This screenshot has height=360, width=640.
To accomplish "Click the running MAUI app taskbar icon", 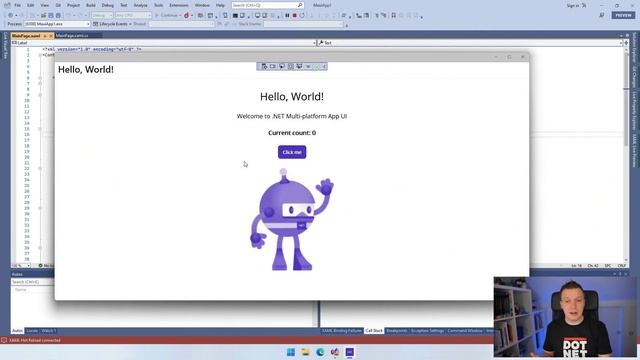I will tap(349, 352).
